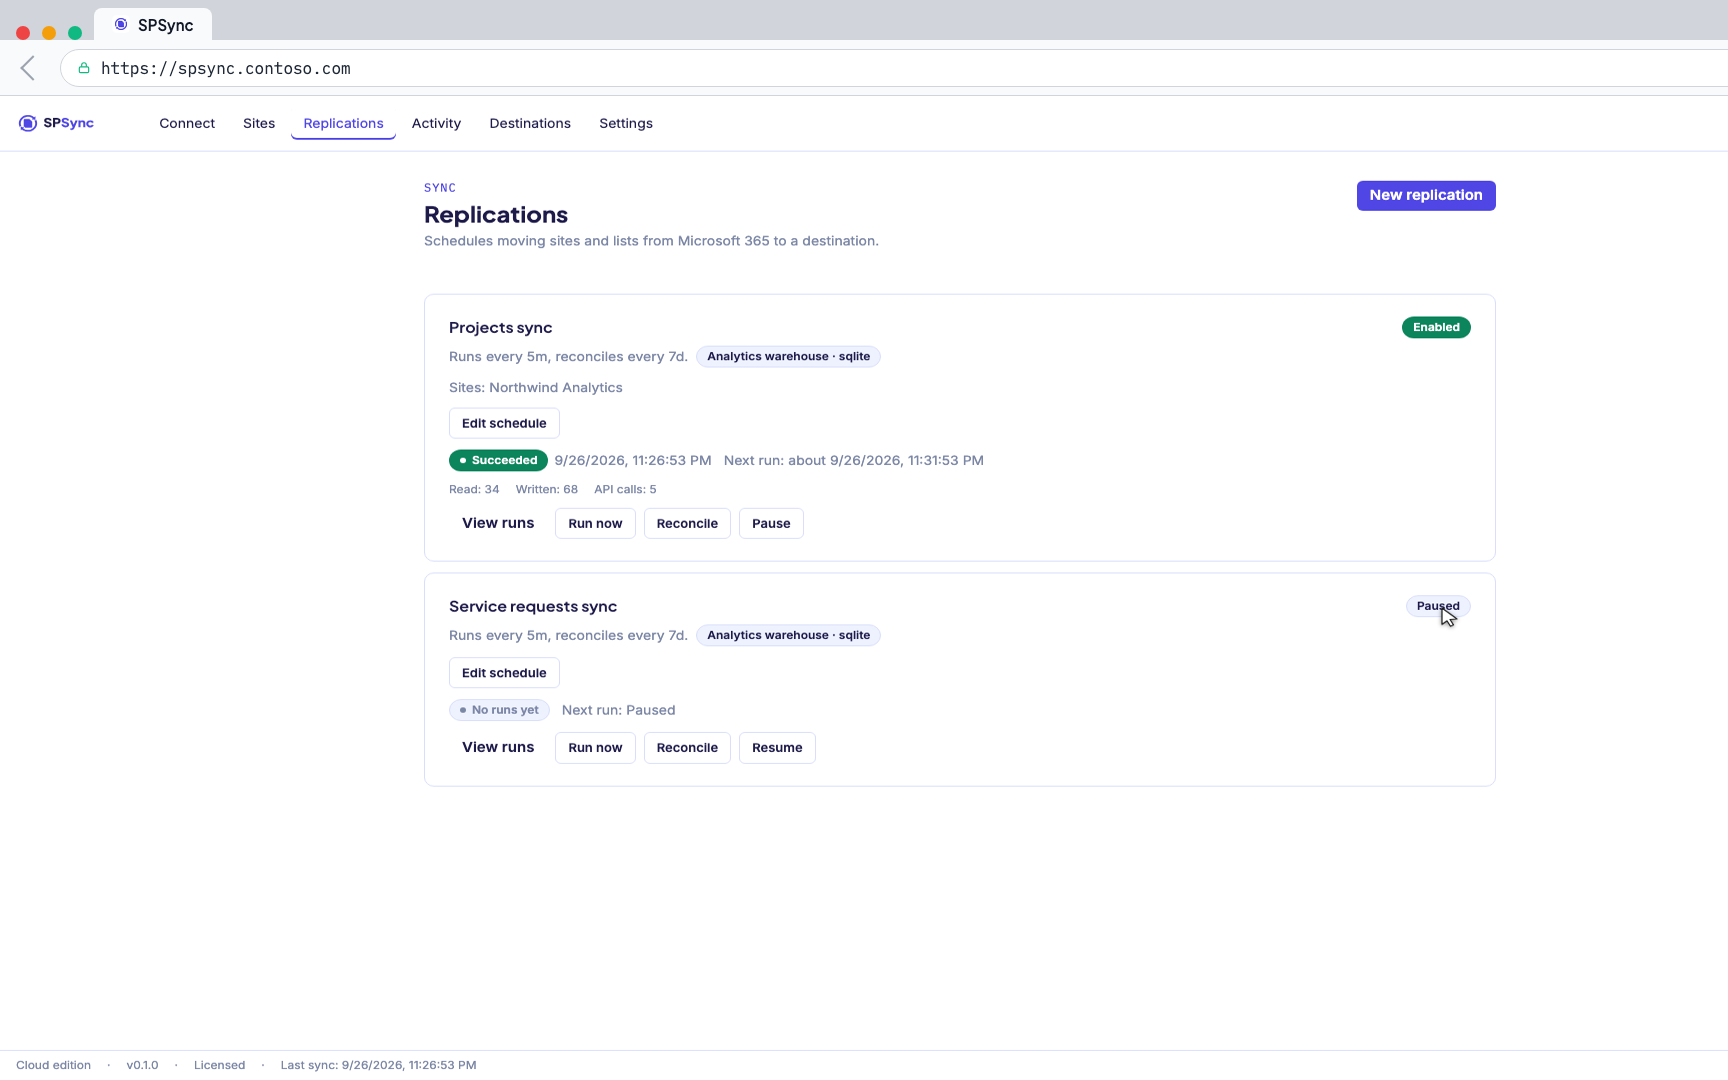The width and height of the screenshot is (1728, 1080).
Task: Click the Sites: Northwind Analytics text
Action: 536,388
